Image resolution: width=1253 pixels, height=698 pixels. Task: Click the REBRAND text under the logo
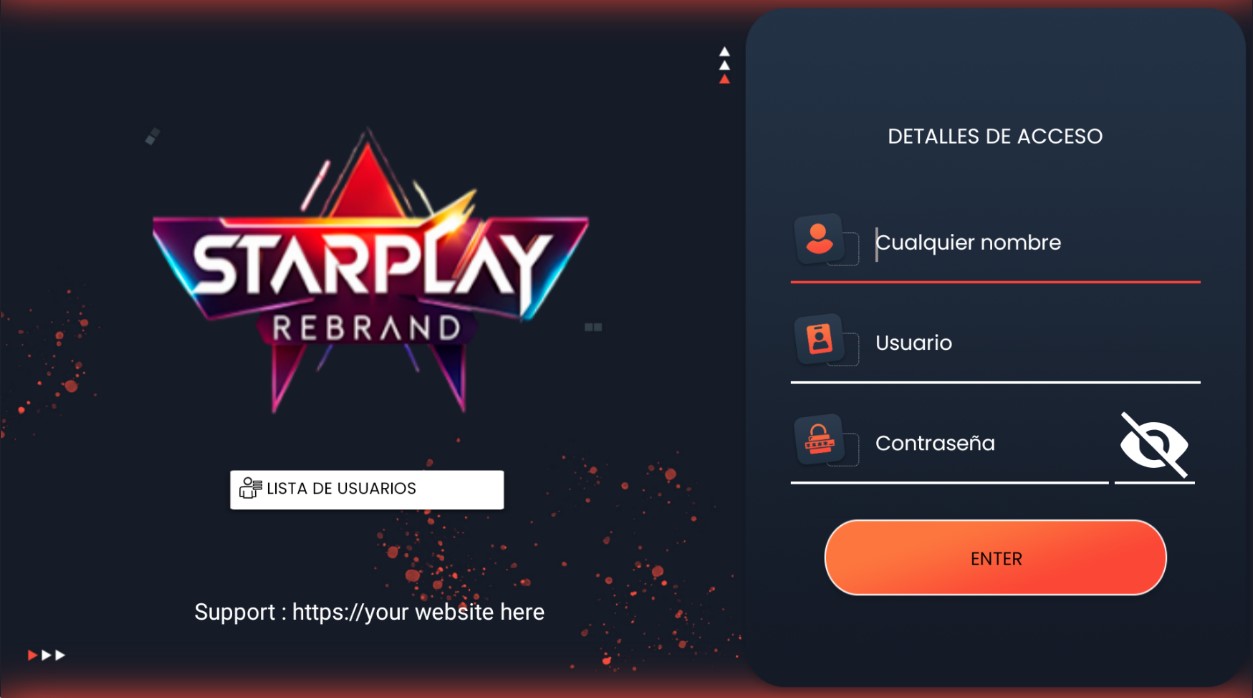pyautogui.click(x=366, y=327)
